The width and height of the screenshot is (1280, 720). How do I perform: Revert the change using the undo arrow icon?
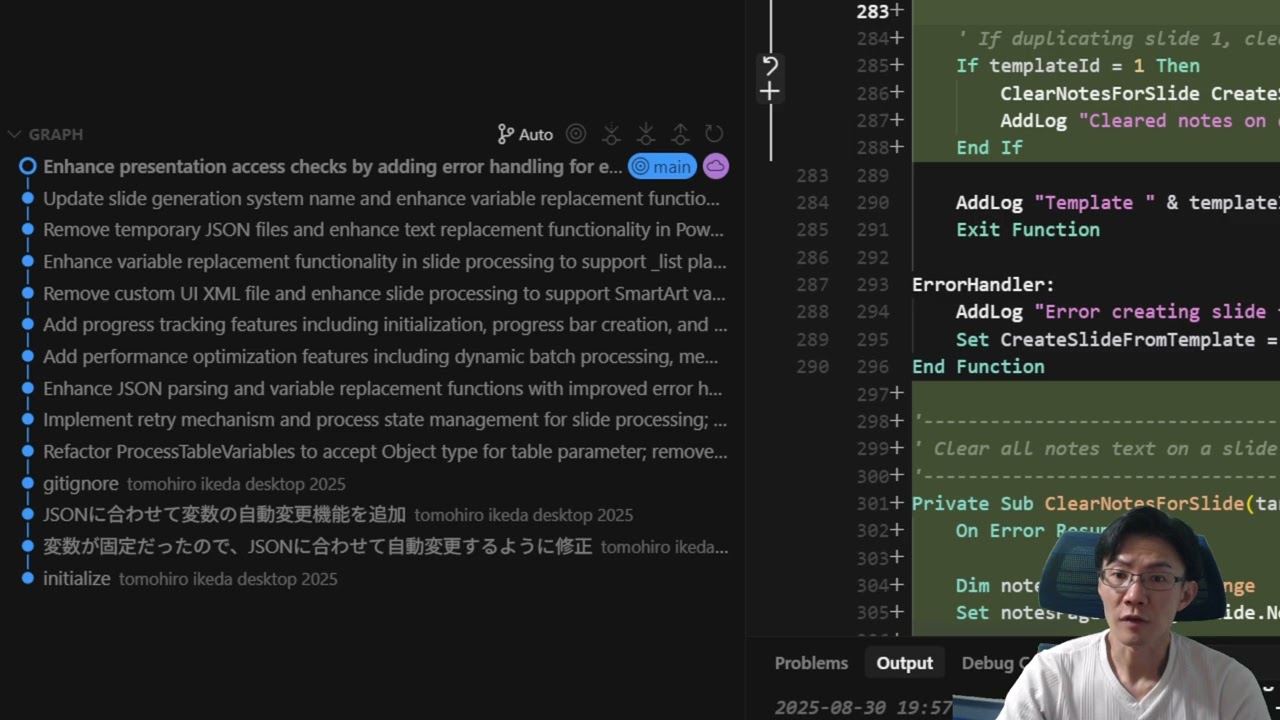point(769,66)
